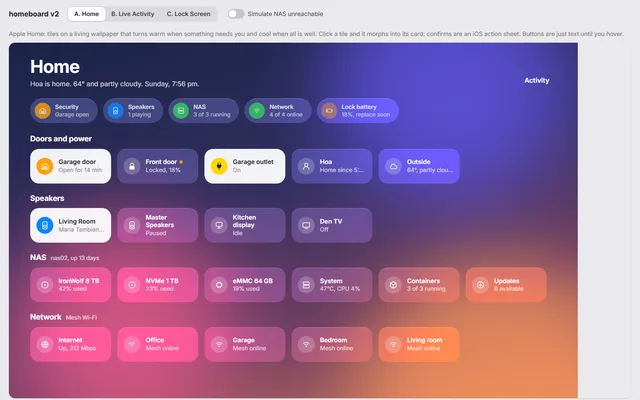
Task: Click 'nas02, up 13 days' text
Action: pyautogui.click(x=75, y=258)
